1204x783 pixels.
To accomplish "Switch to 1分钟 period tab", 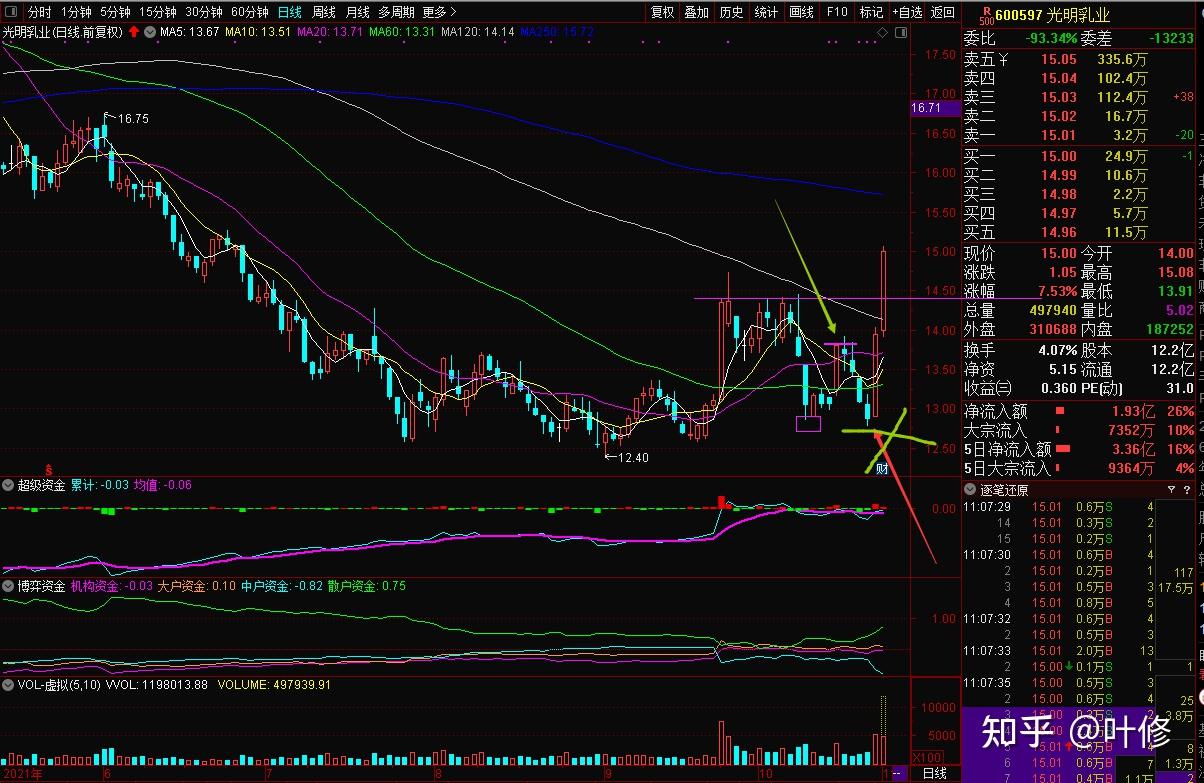I will click(x=77, y=13).
